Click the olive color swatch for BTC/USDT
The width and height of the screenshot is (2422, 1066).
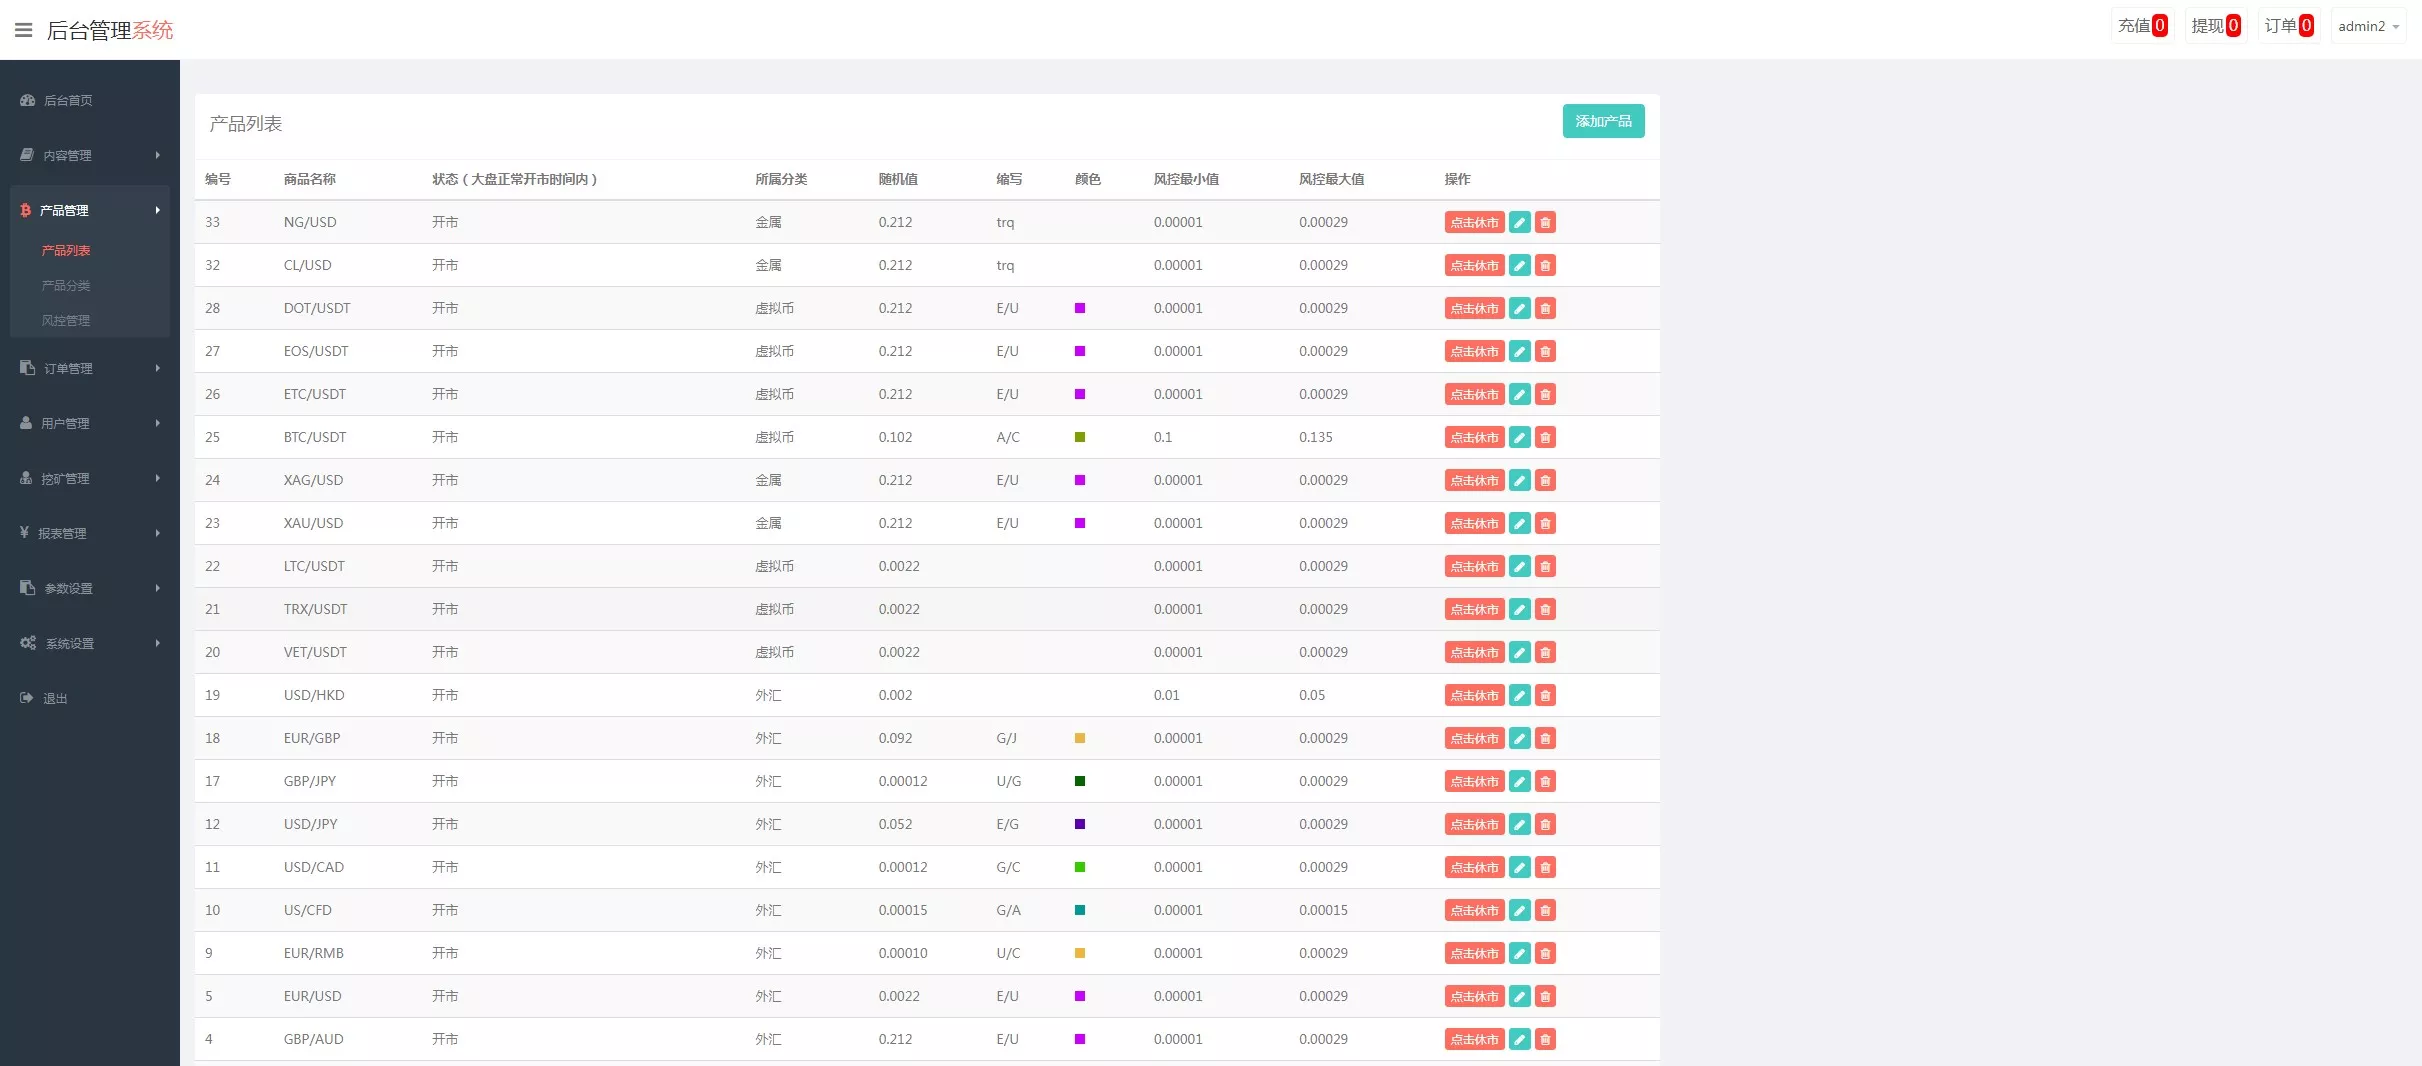point(1080,437)
